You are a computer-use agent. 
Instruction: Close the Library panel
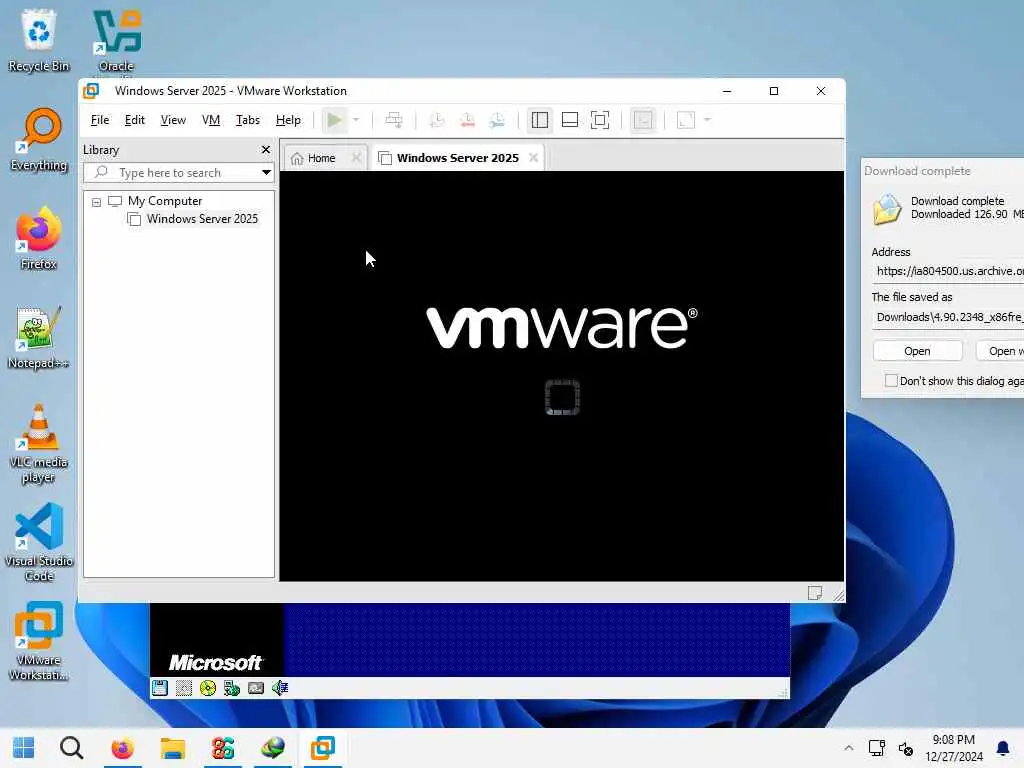click(266, 150)
